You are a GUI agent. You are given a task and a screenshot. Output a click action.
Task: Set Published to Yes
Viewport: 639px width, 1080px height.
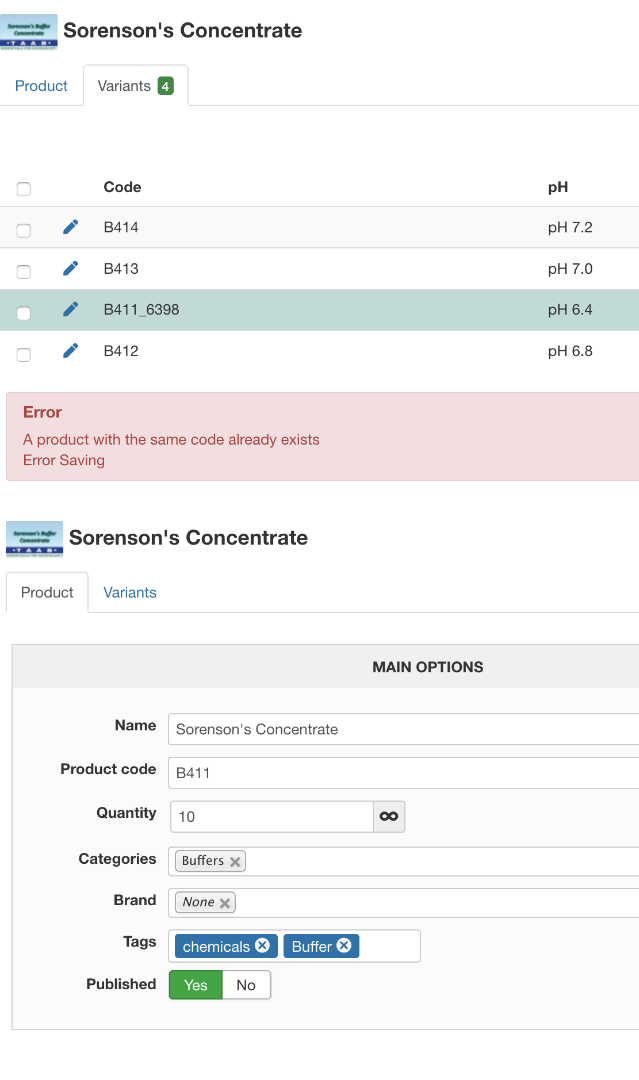point(196,985)
